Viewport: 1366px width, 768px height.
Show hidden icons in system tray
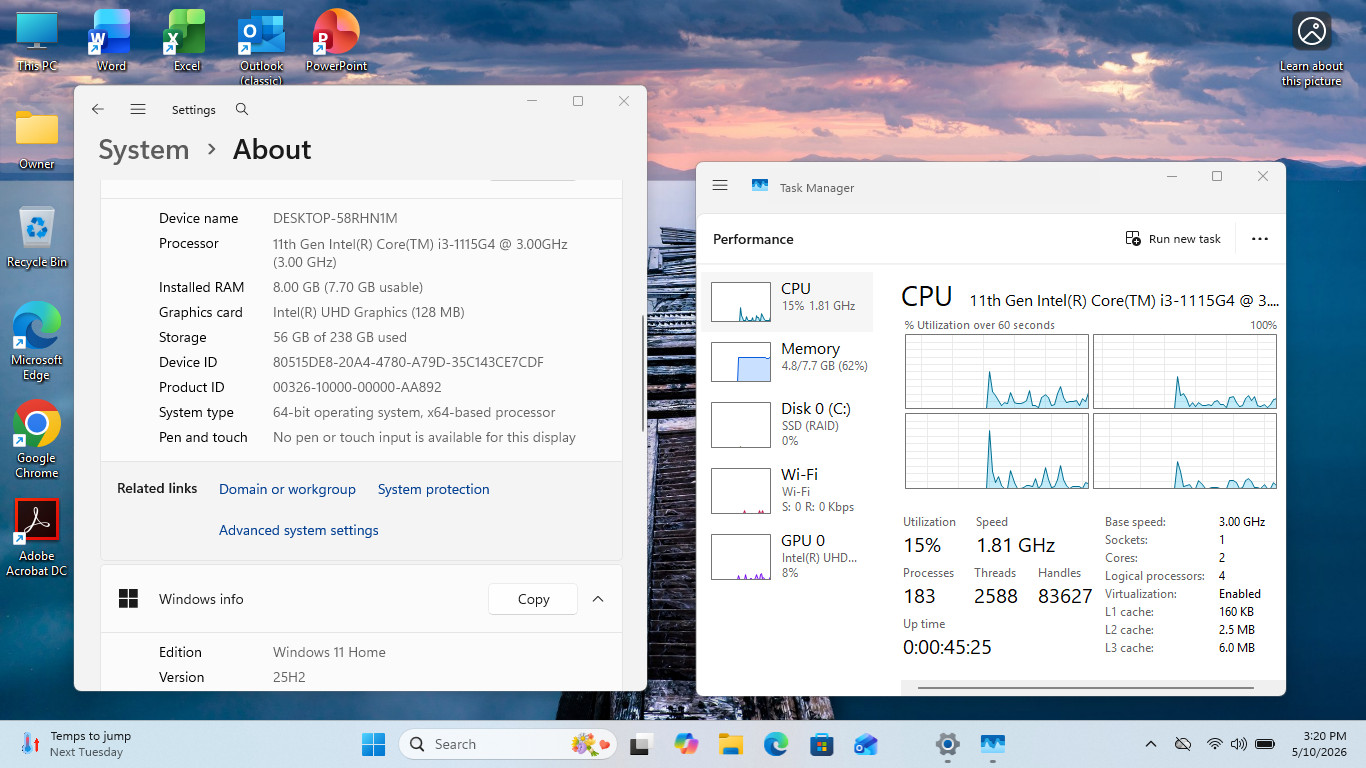point(1151,744)
